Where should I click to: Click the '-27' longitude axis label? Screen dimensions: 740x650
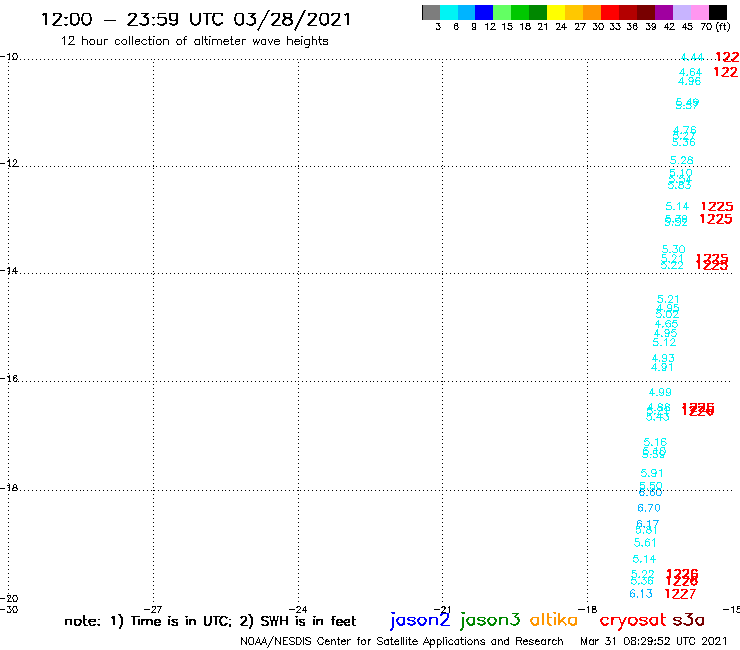(153, 609)
